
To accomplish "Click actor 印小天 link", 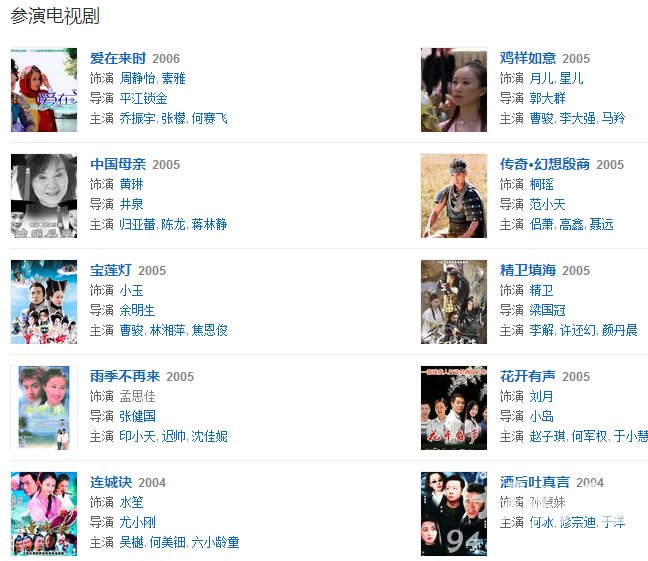I will click(x=137, y=436).
